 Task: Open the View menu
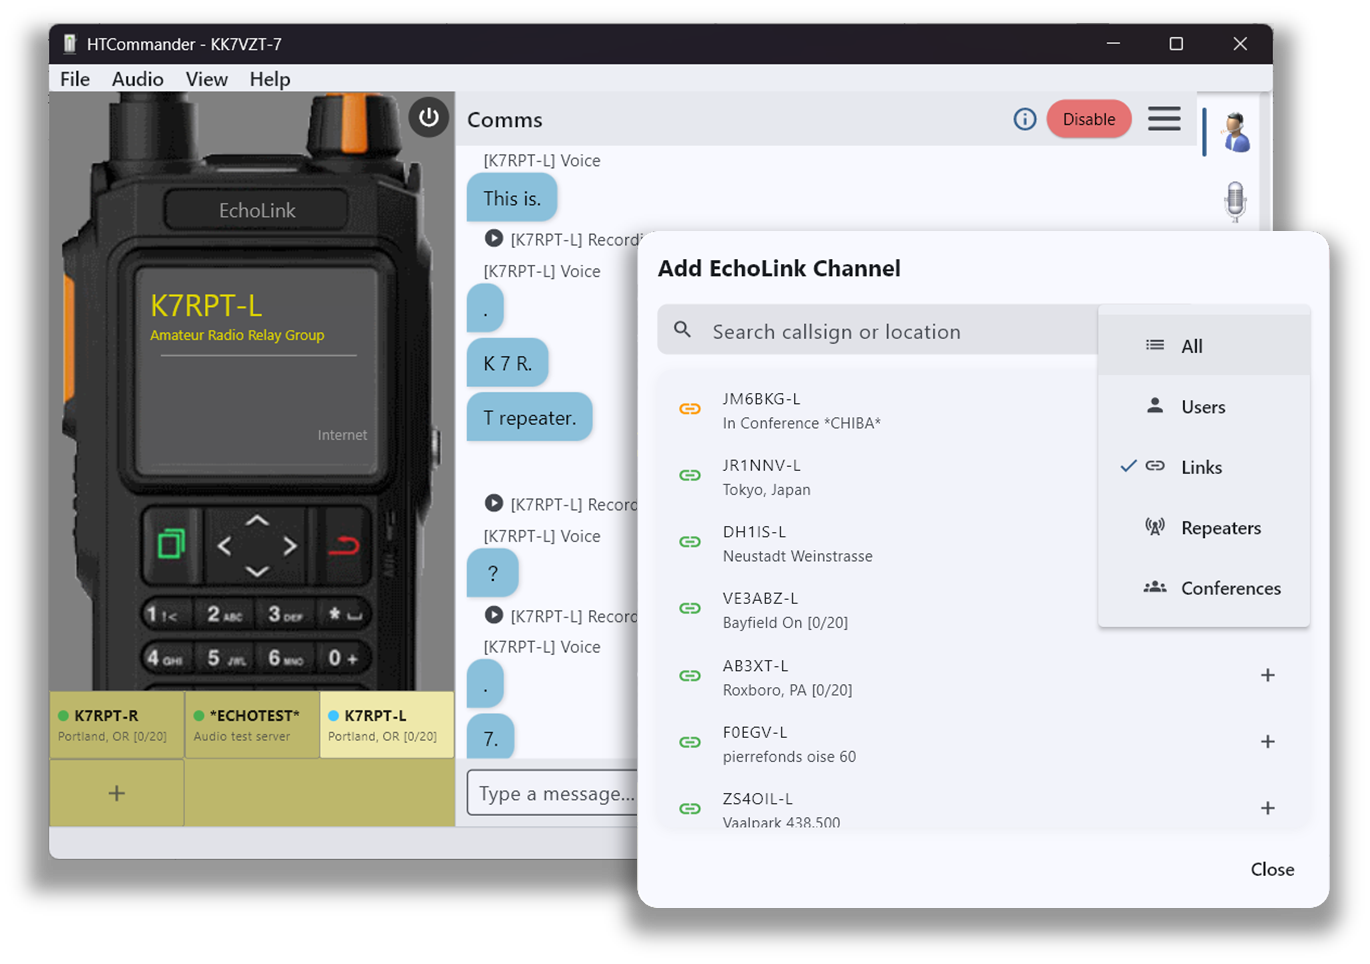(x=207, y=79)
